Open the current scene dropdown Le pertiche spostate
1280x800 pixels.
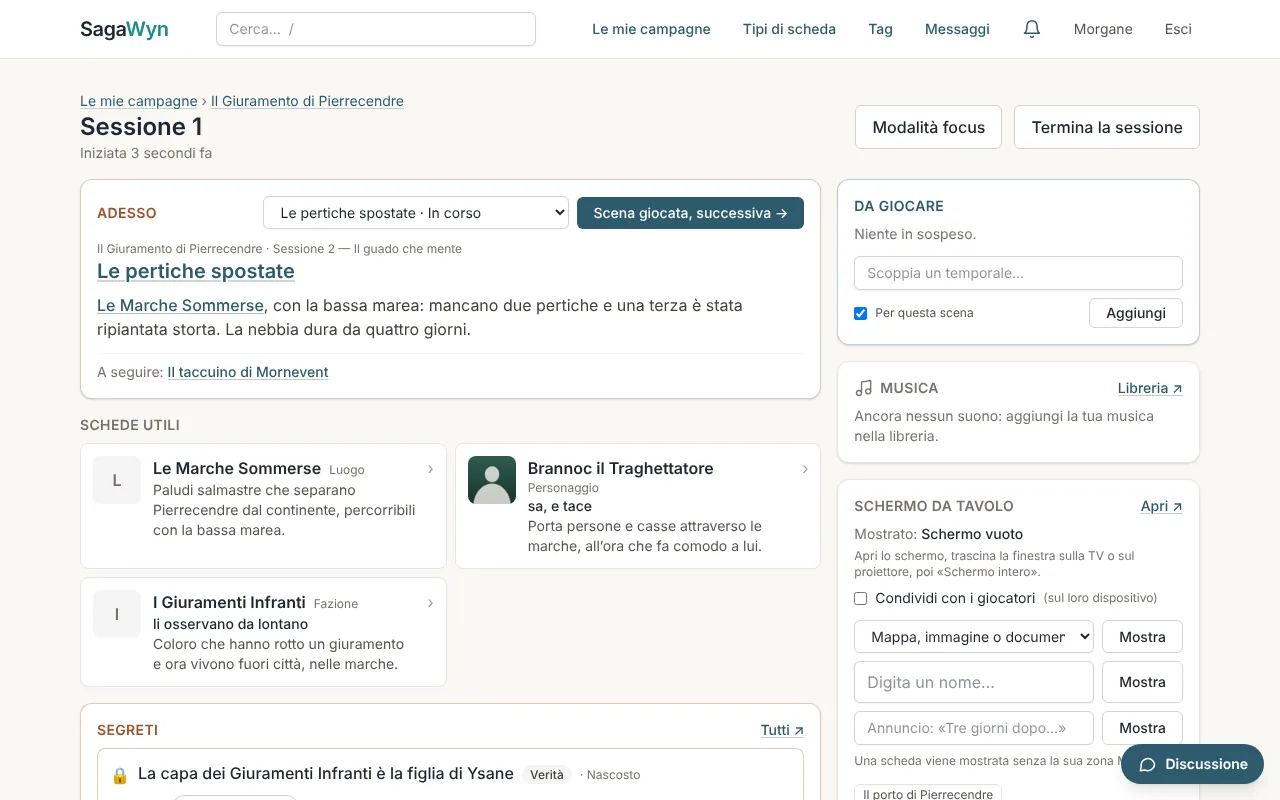coord(416,213)
